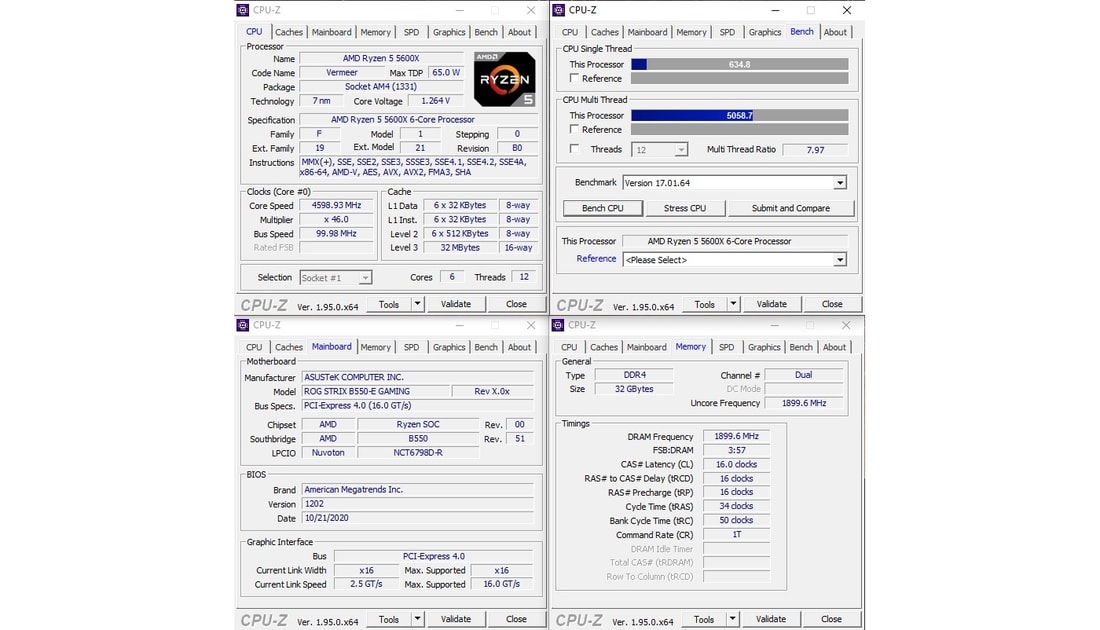Click the Bench CPU button
The image size is (1100, 630).
[603, 208]
